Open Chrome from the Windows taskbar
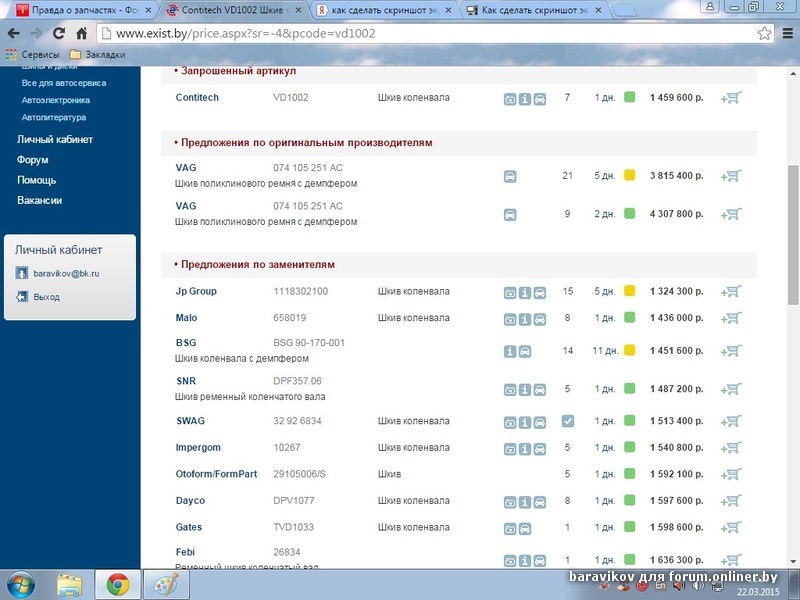The width and height of the screenshot is (800, 600). [117, 583]
